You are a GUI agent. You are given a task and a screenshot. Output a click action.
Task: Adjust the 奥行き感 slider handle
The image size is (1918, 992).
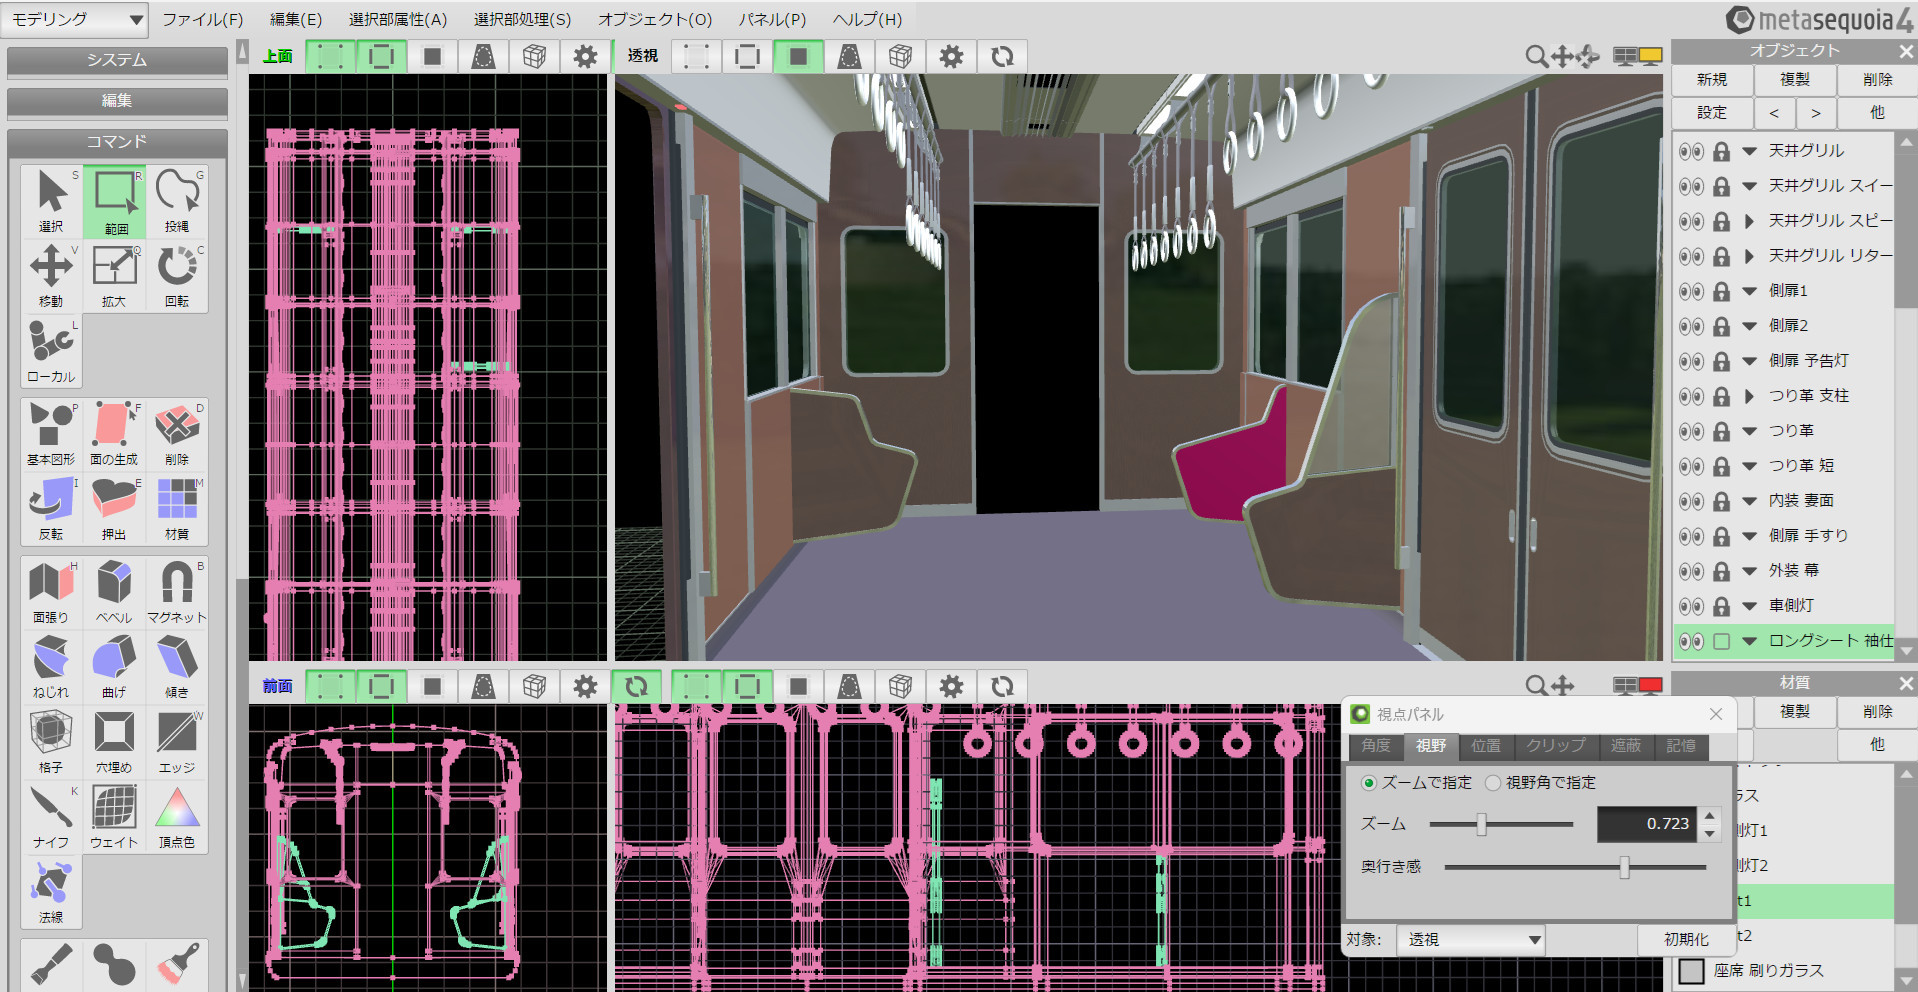[x=1624, y=867]
